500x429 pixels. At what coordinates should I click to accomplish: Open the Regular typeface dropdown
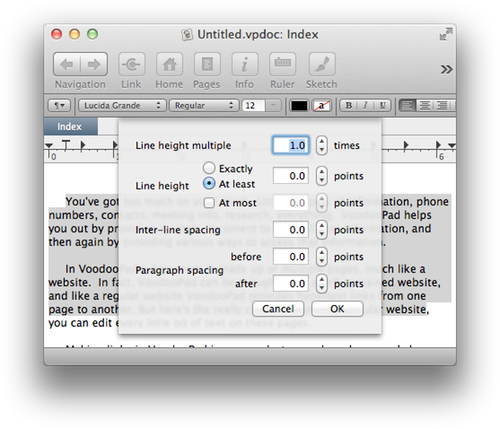point(204,106)
